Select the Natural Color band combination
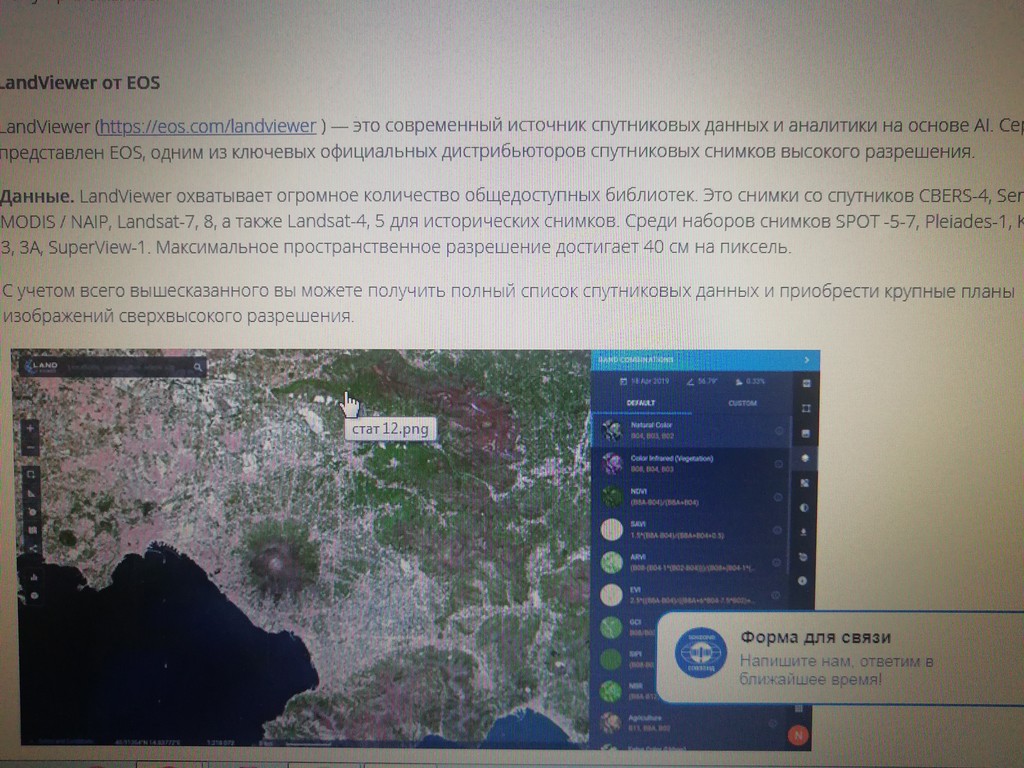Screen dimensions: 1024x768 coord(690,430)
